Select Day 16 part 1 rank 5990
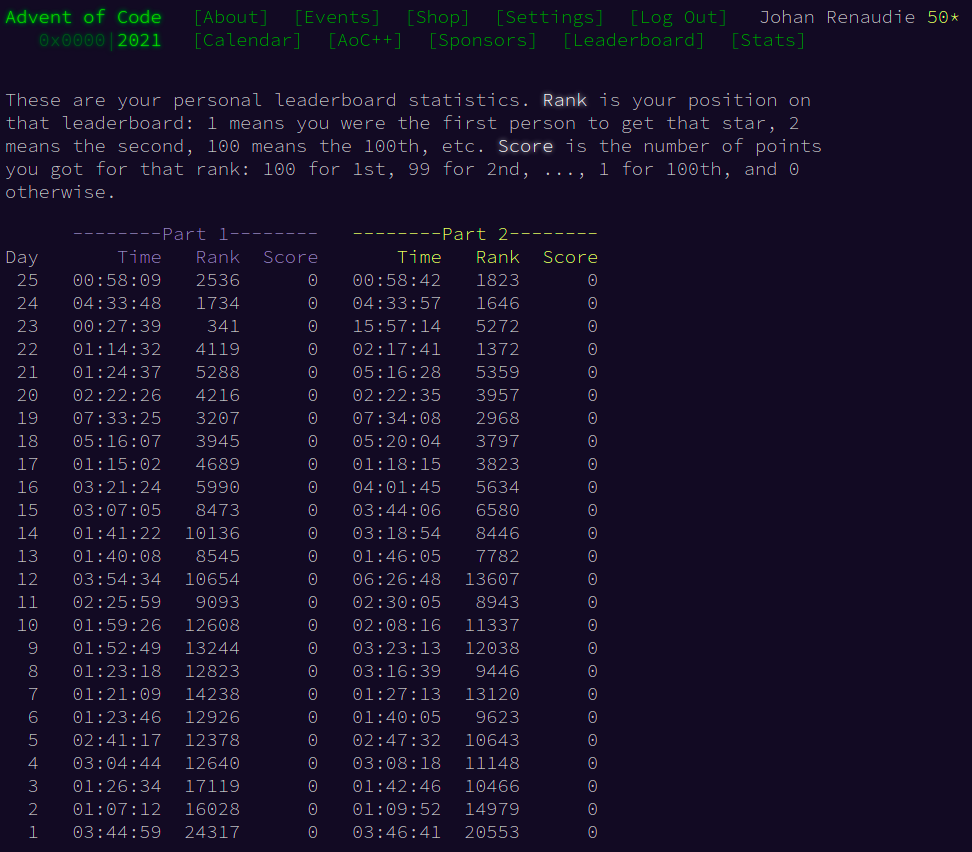The image size is (972, 852). coord(218,487)
